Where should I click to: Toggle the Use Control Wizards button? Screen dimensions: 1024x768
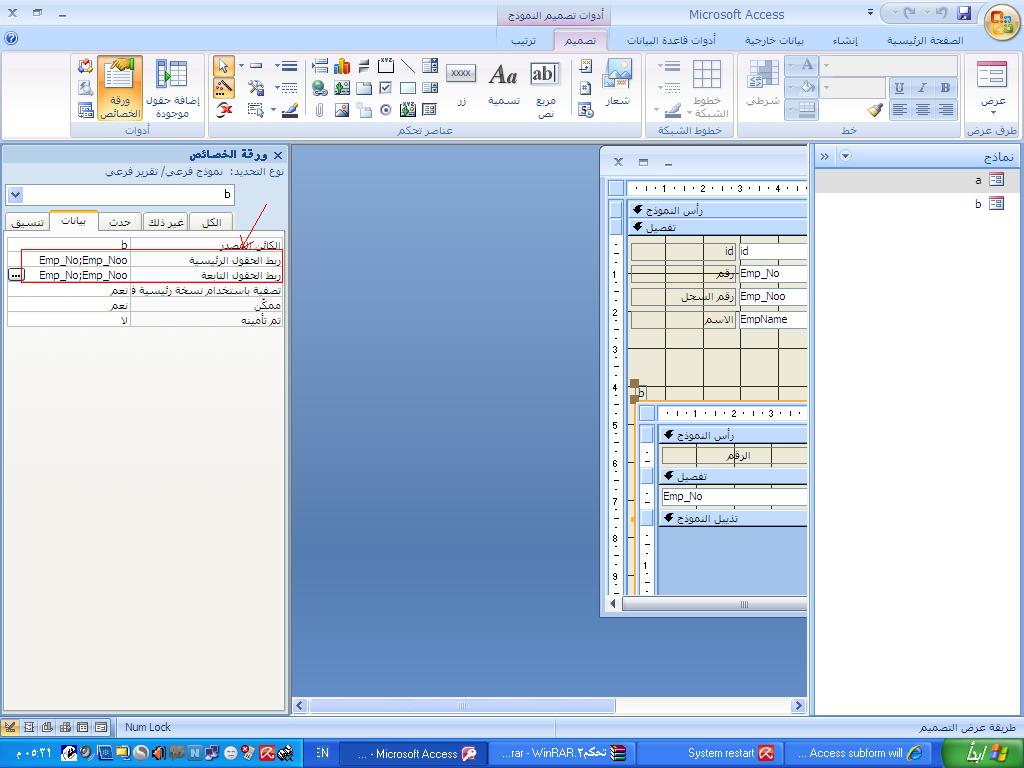(x=224, y=88)
